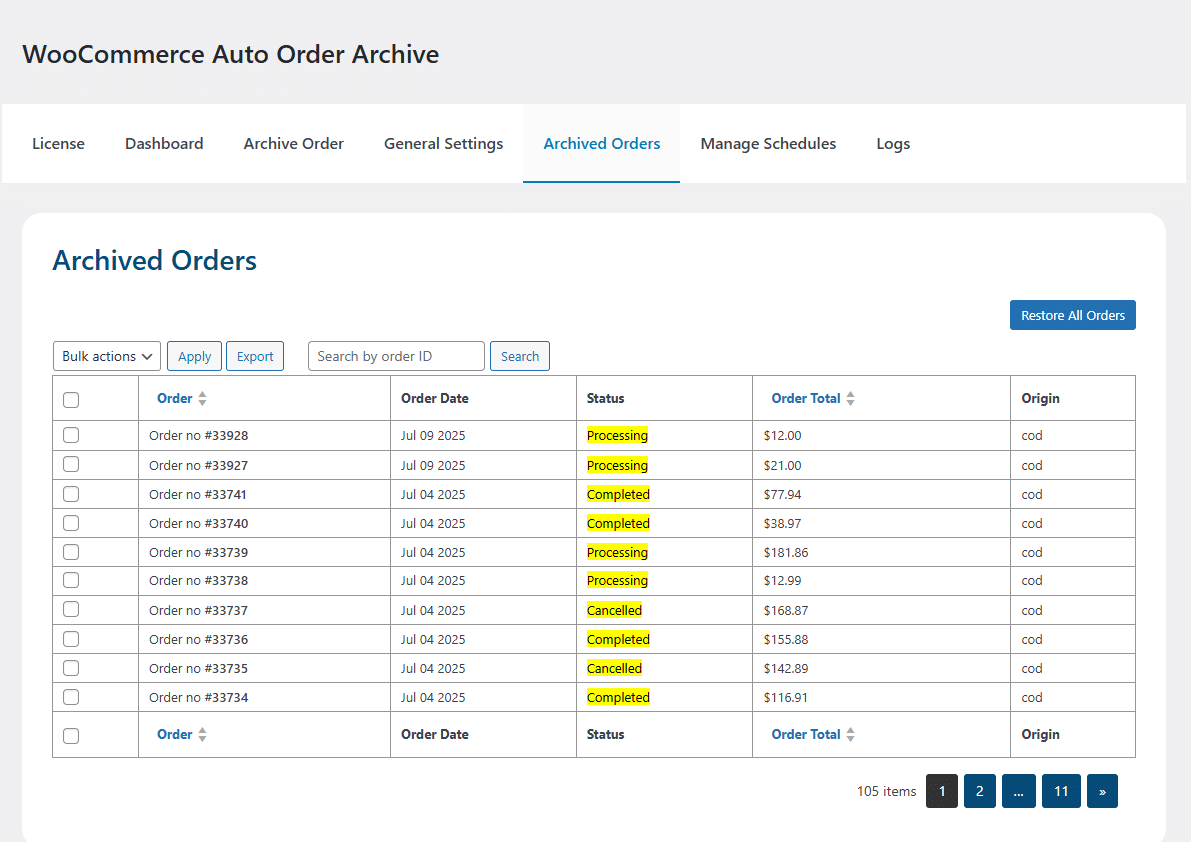Go to next page with » arrow

(1102, 791)
